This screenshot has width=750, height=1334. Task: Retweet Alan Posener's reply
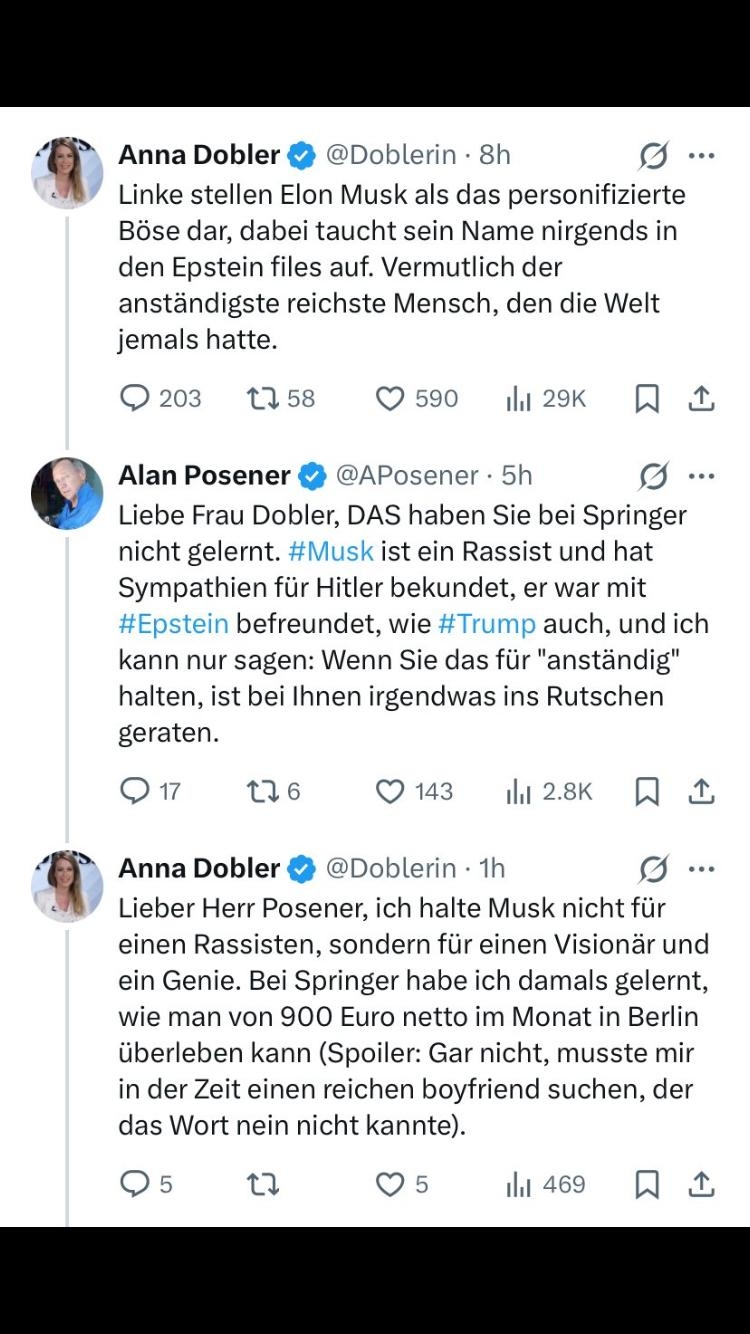pyautogui.click(x=263, y=791)
